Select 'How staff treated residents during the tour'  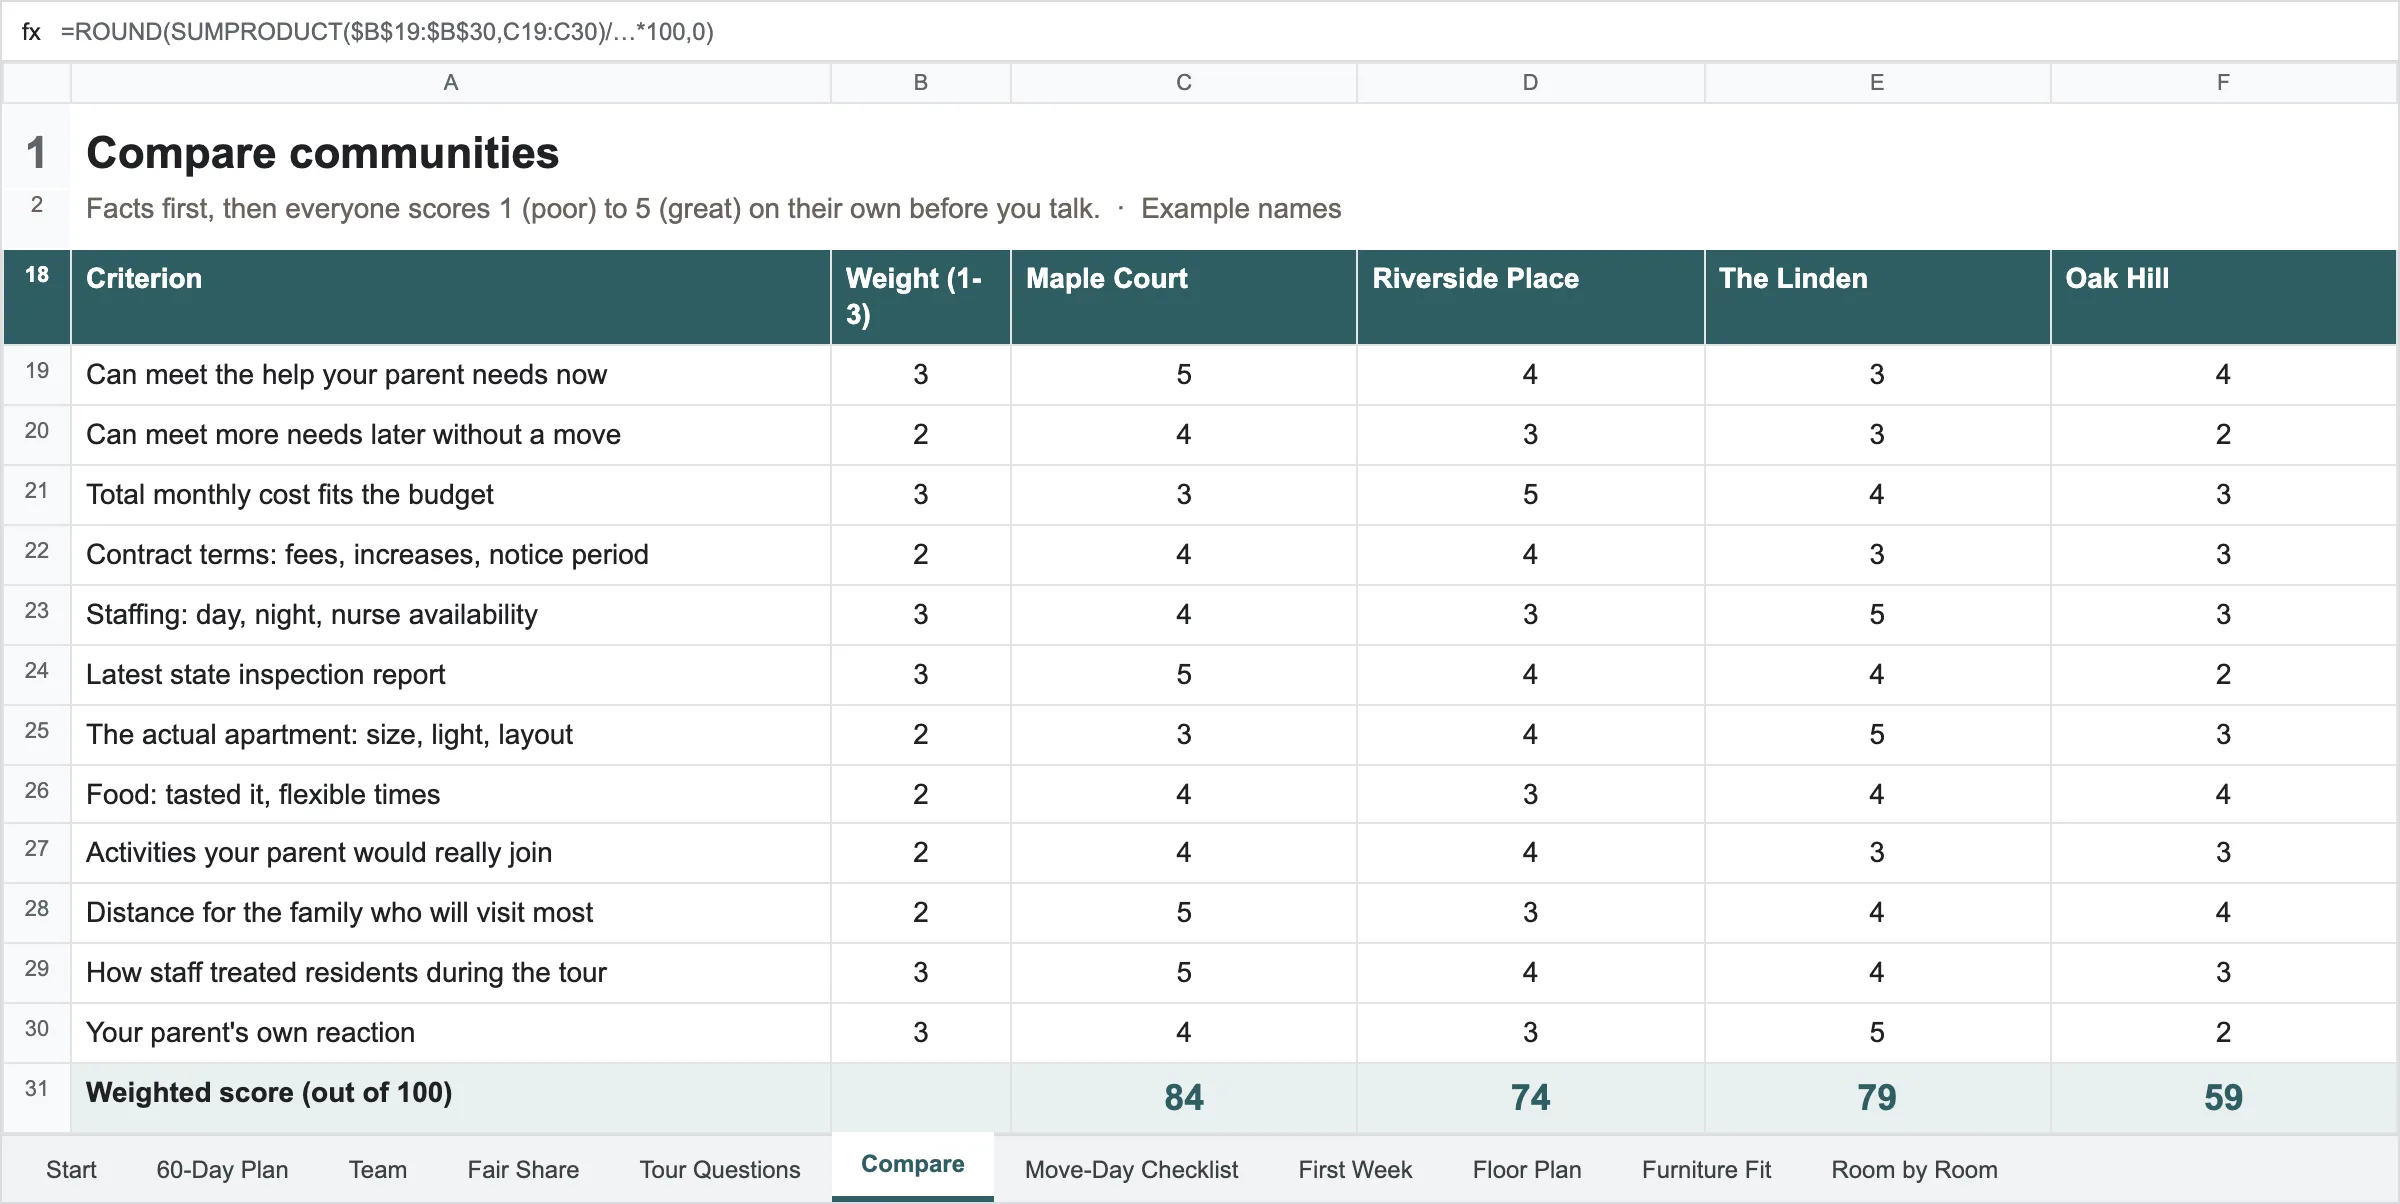451,973
